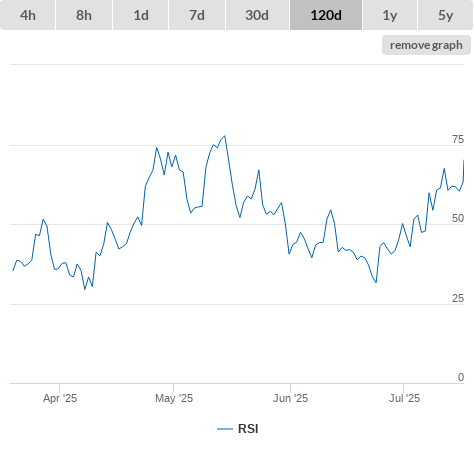Image resolution: width=474 pixels, height=455 pixels.
Task: Switch to the 5y range tab
Action: click(445, 15)
